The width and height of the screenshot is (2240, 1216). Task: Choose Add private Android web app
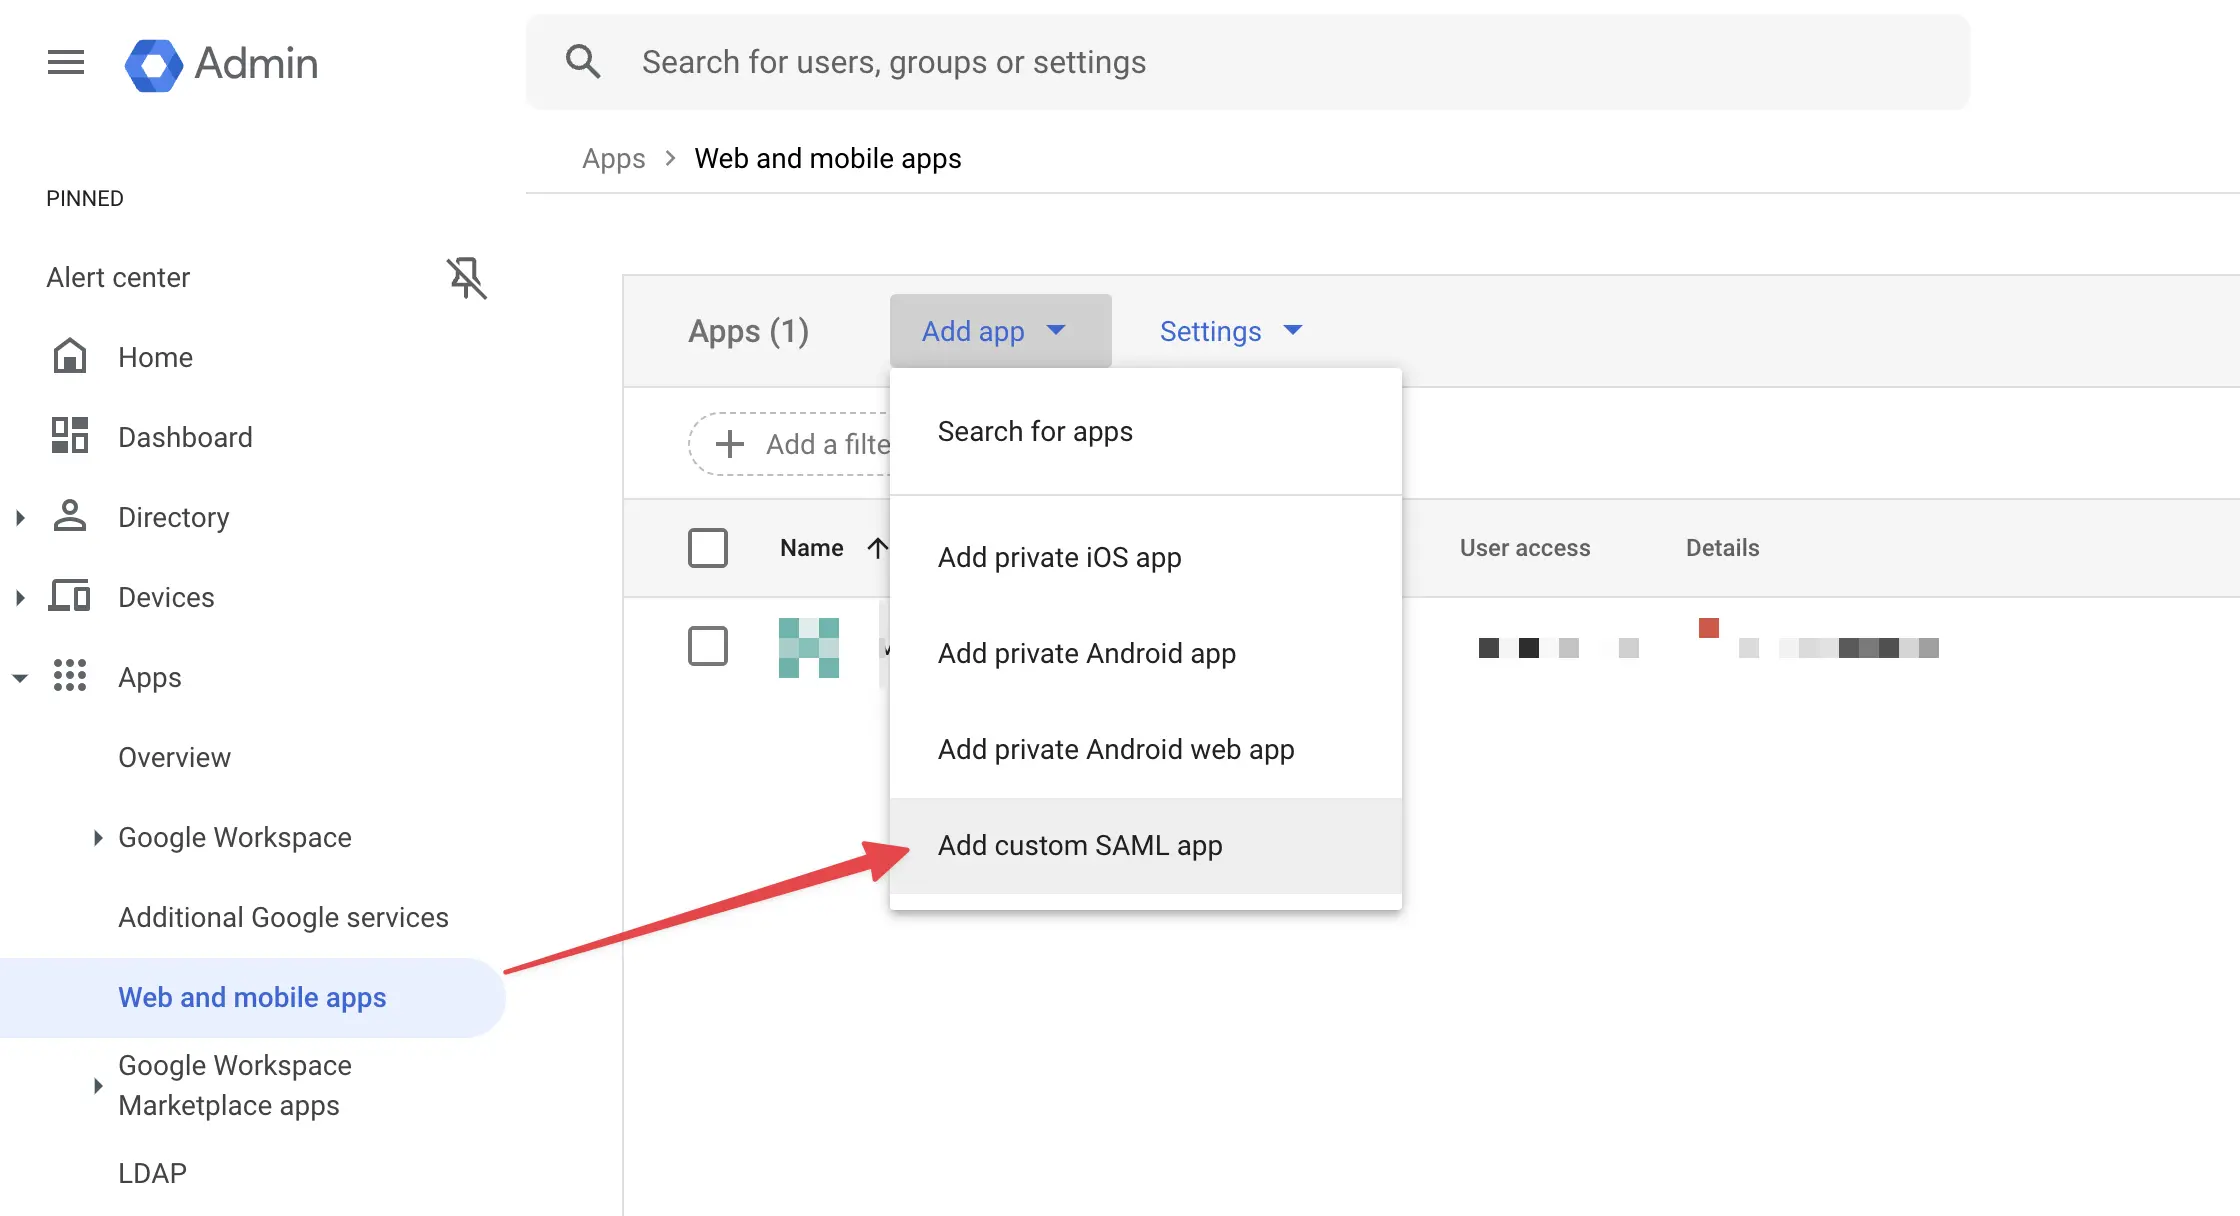[x=1116, y=750]
